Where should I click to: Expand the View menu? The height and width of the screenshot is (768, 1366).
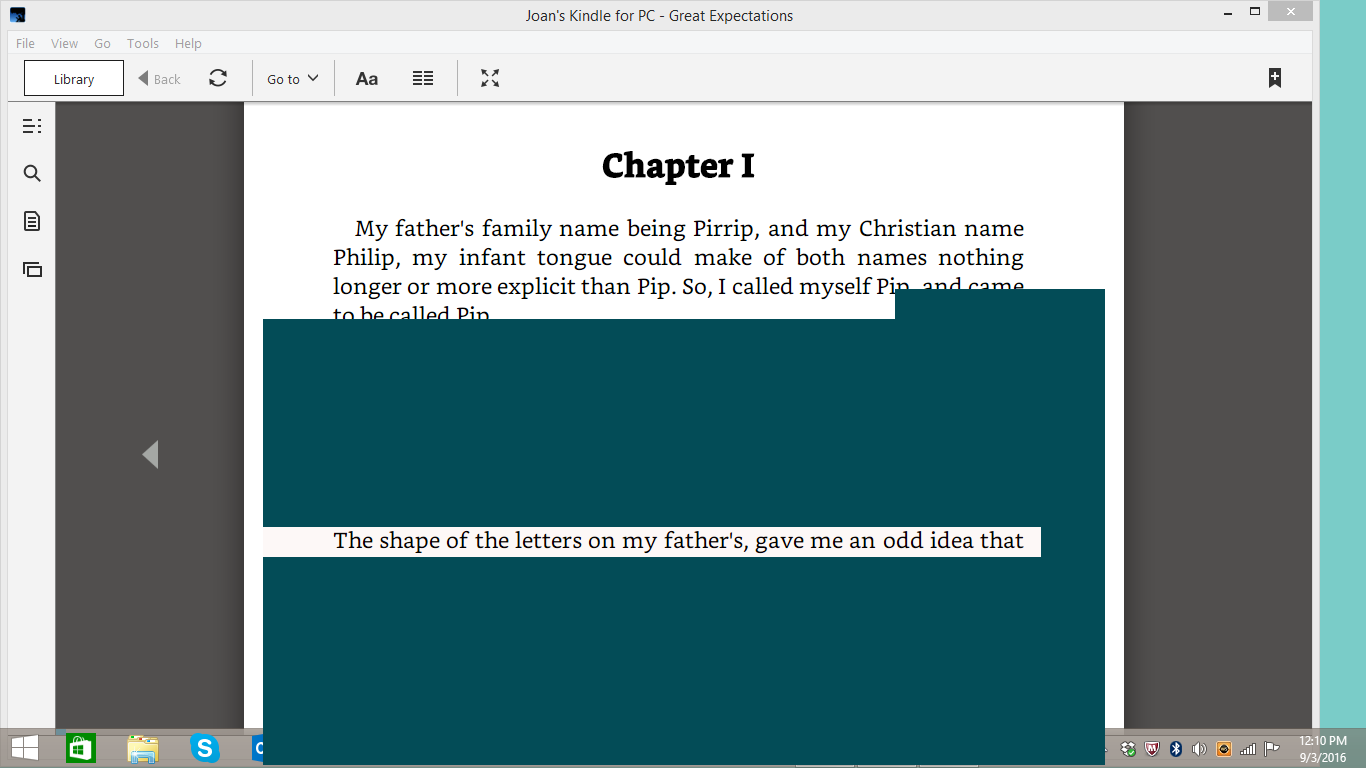tap(64, 43)
